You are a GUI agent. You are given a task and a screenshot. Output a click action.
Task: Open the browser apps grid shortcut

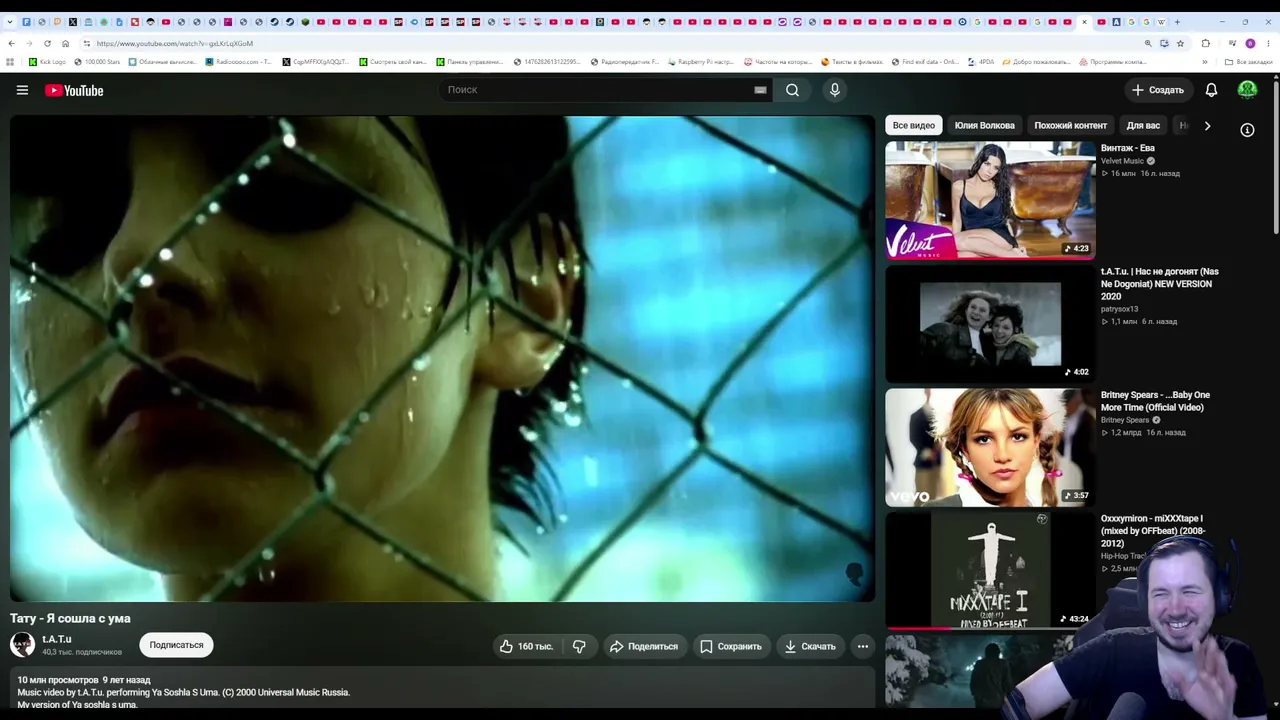[11, 62]
